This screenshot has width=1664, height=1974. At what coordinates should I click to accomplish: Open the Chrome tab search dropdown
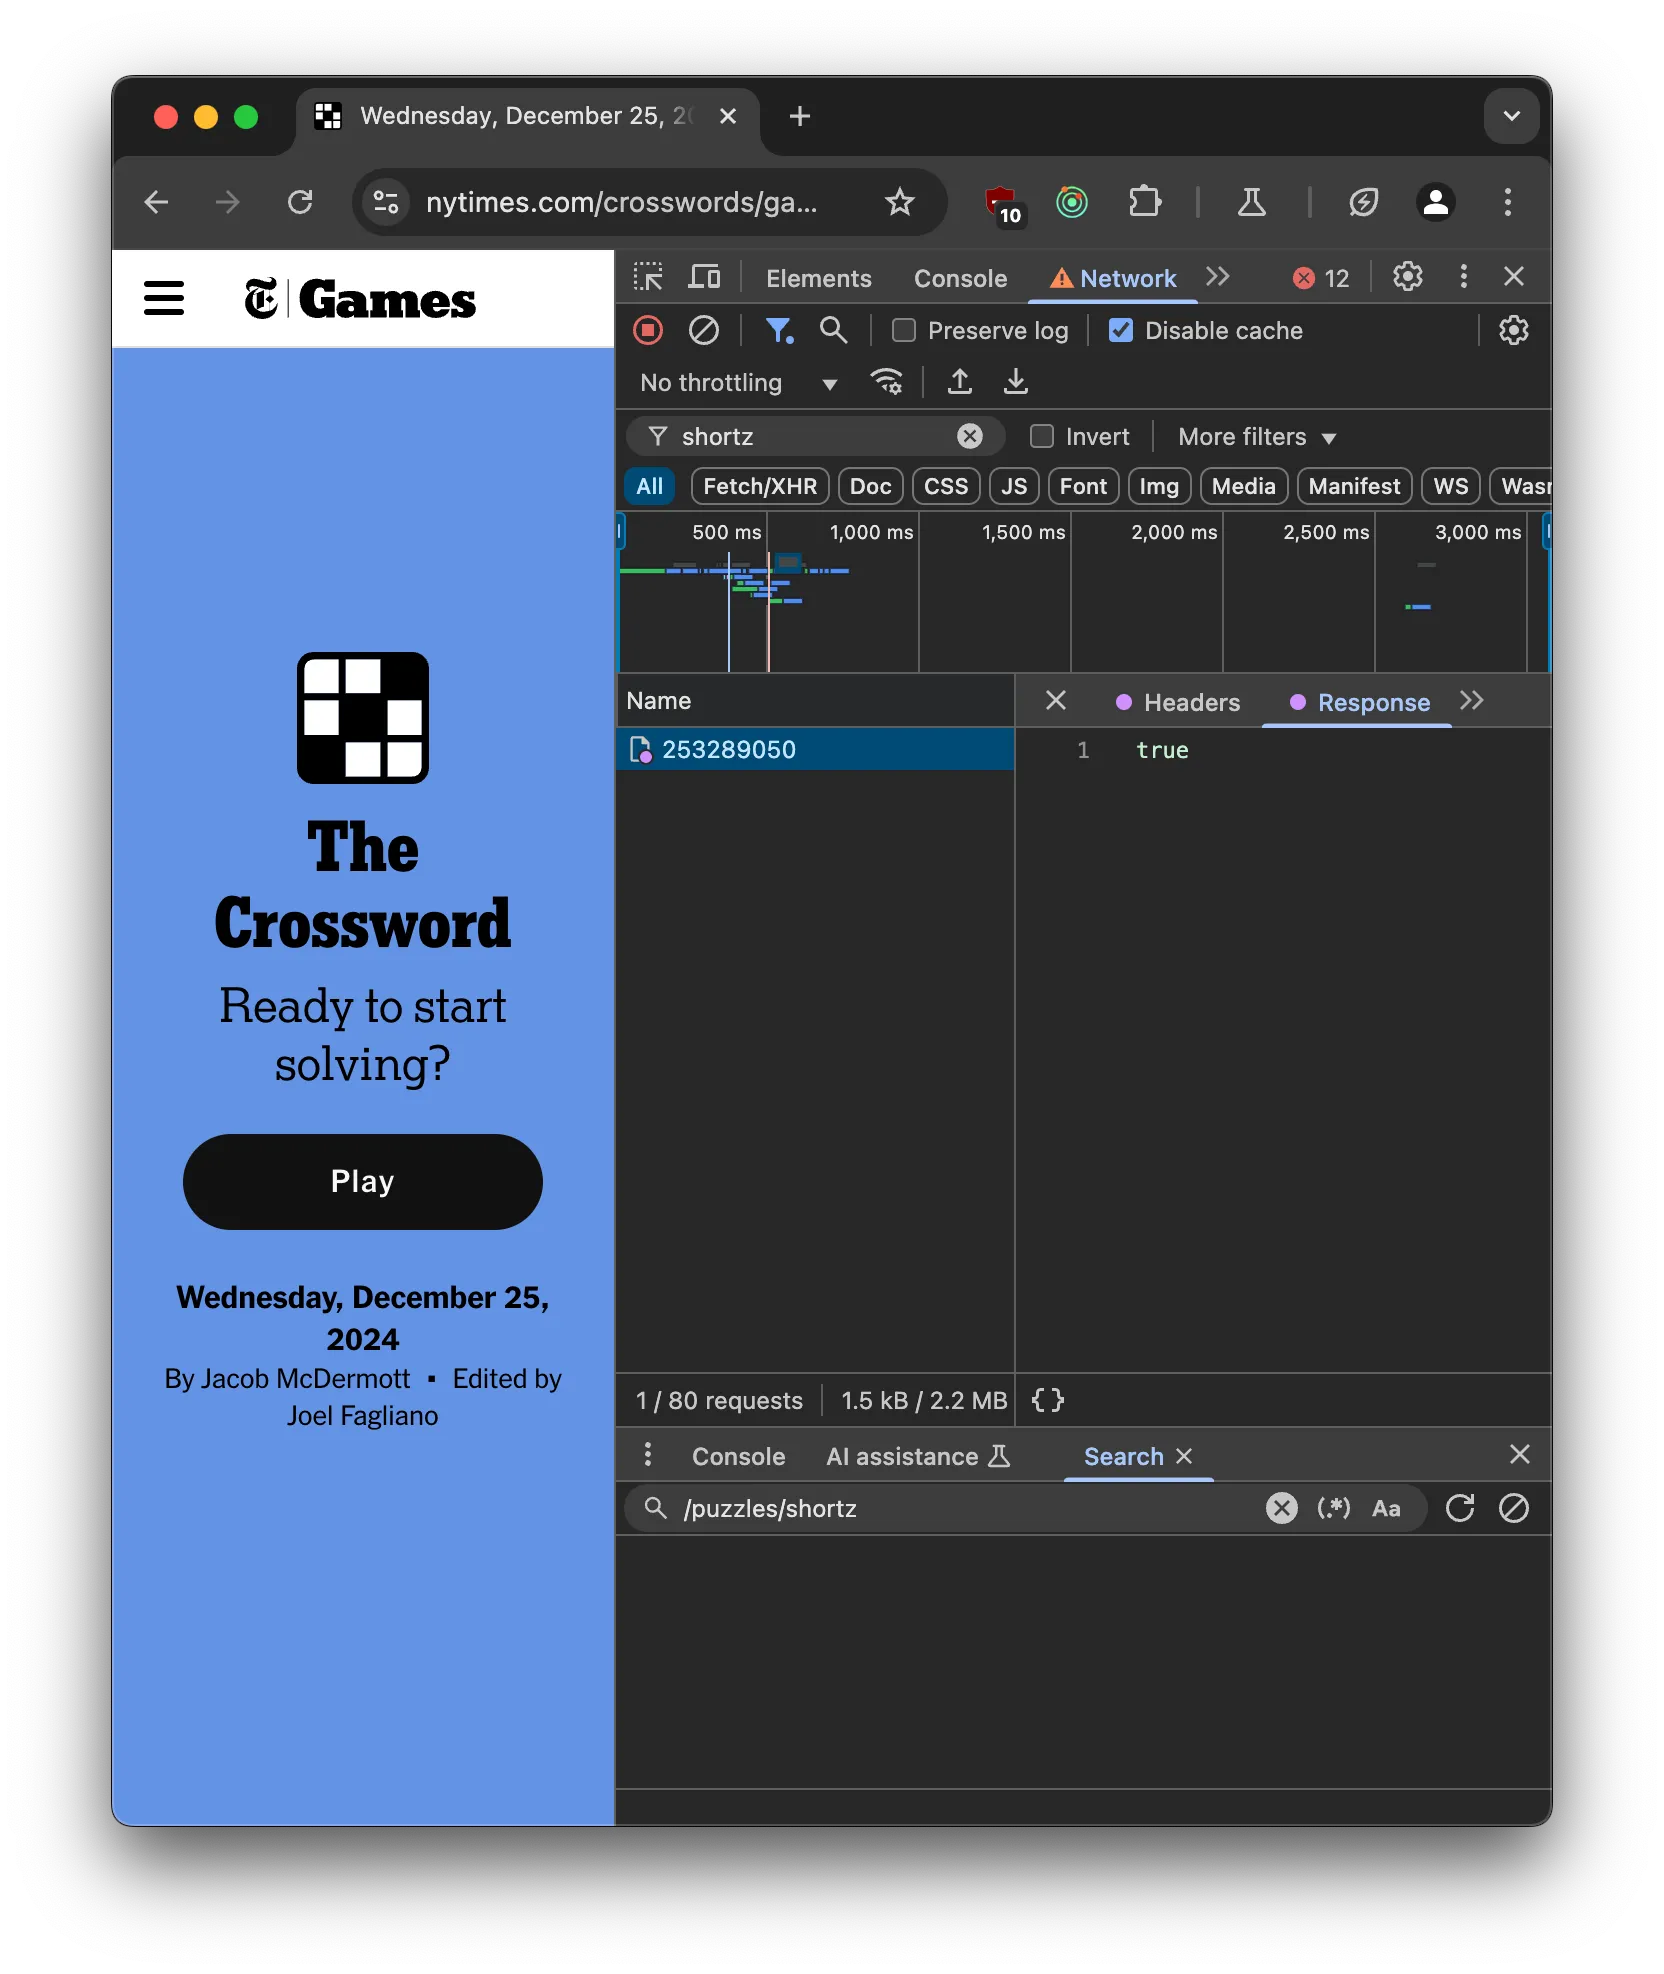1512,116
